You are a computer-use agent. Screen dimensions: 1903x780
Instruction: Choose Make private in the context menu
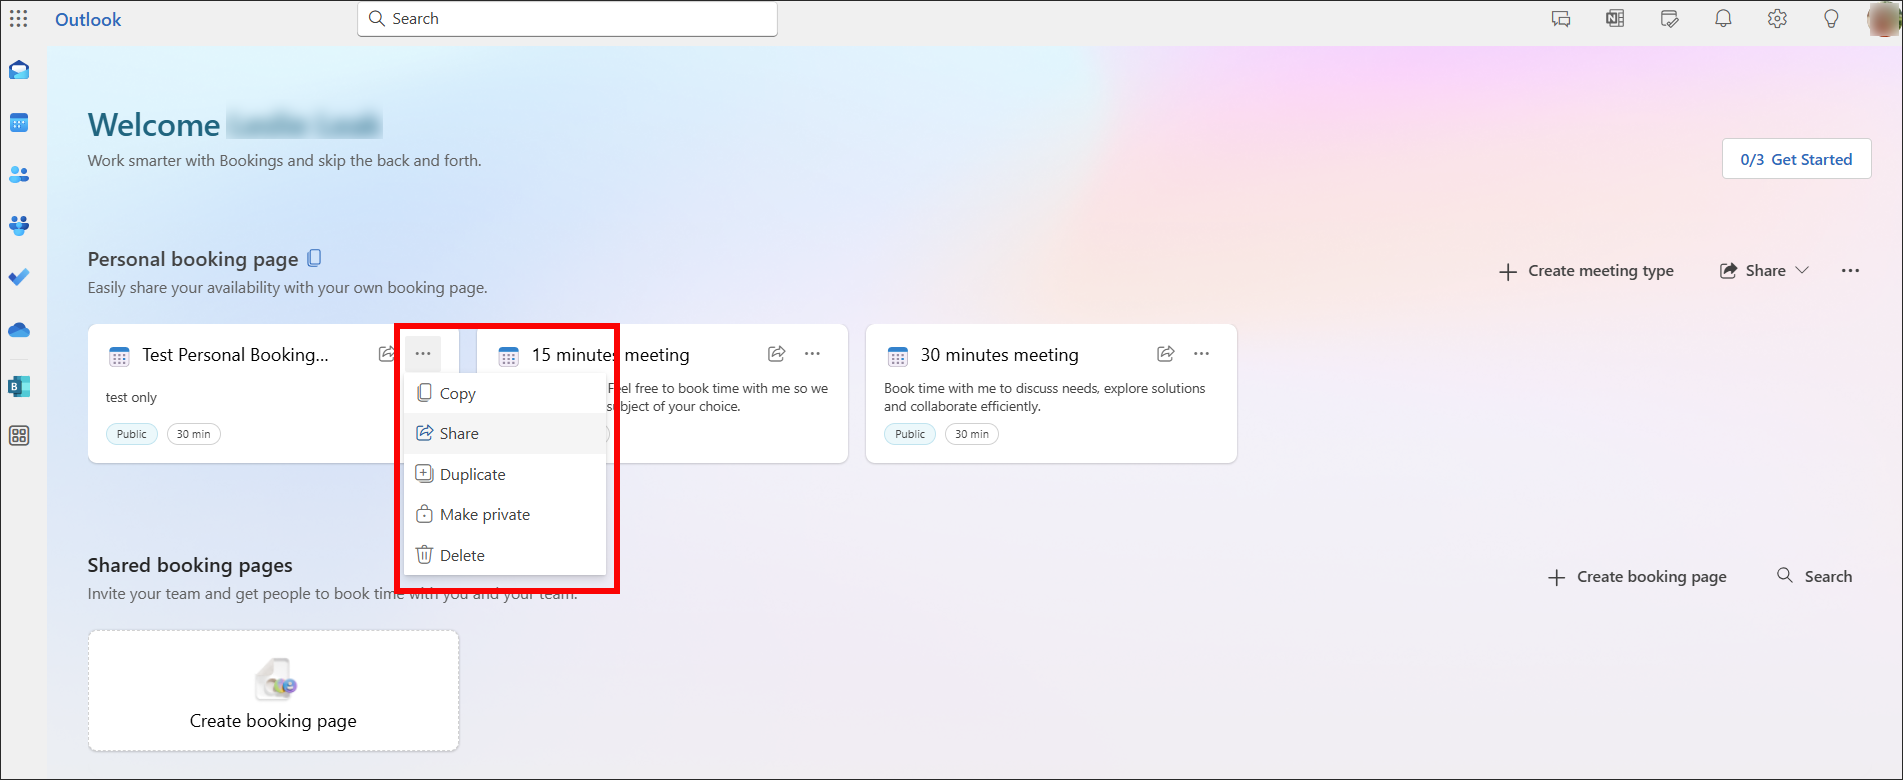pos(484,514)
